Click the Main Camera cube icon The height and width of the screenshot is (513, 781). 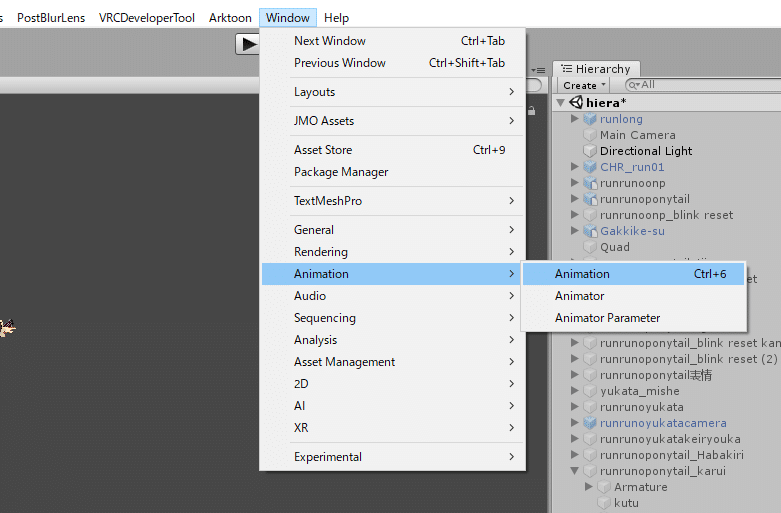[x=590, y=135]
